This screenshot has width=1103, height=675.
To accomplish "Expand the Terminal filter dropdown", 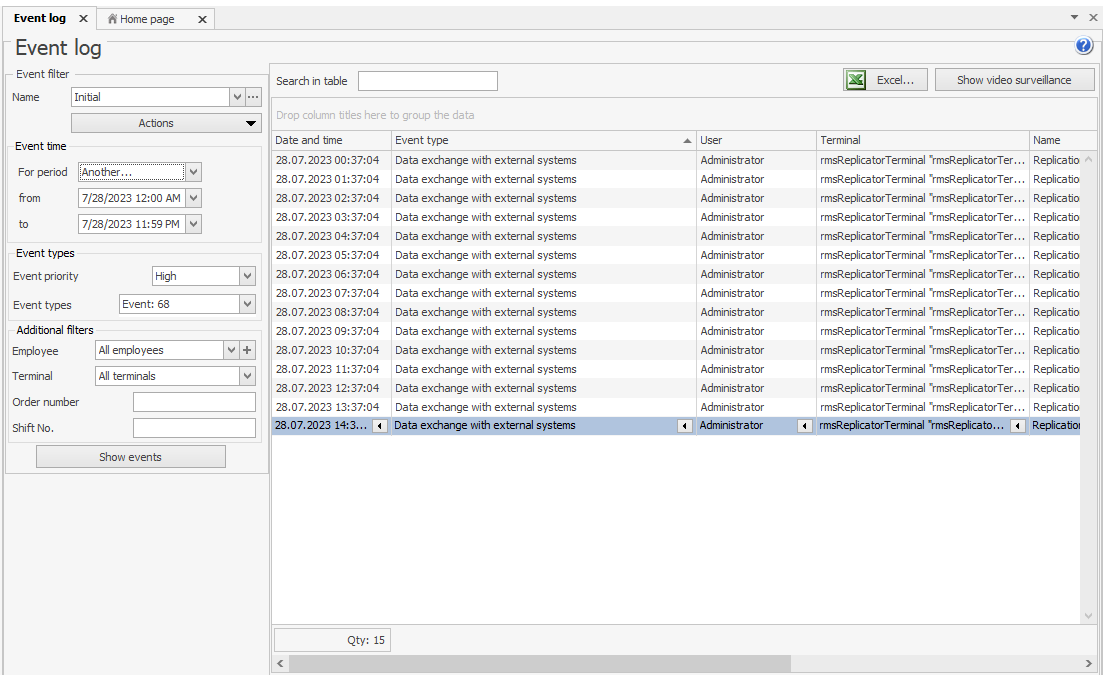I will coord(247,376).
